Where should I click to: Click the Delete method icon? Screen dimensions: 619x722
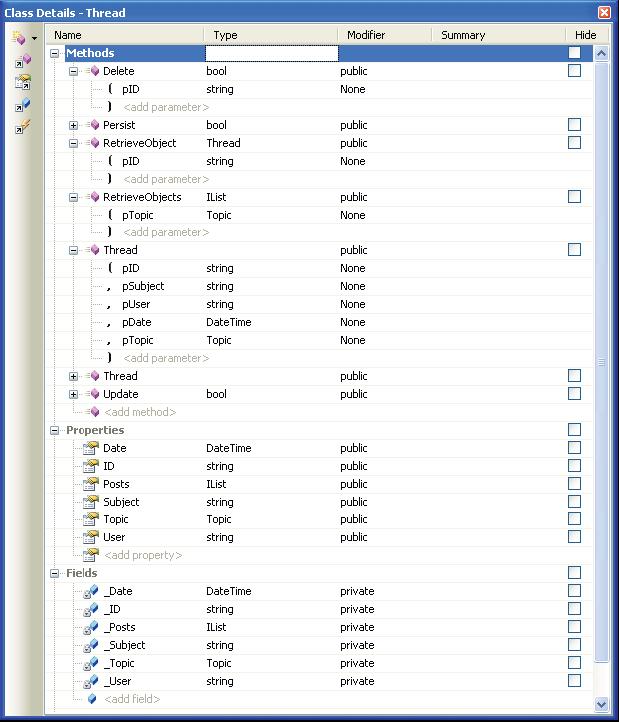coord(94,72)
